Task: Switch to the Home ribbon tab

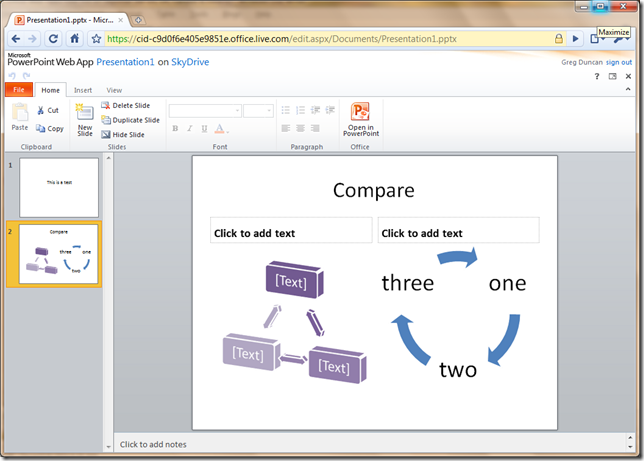Action: pos(51,90)
